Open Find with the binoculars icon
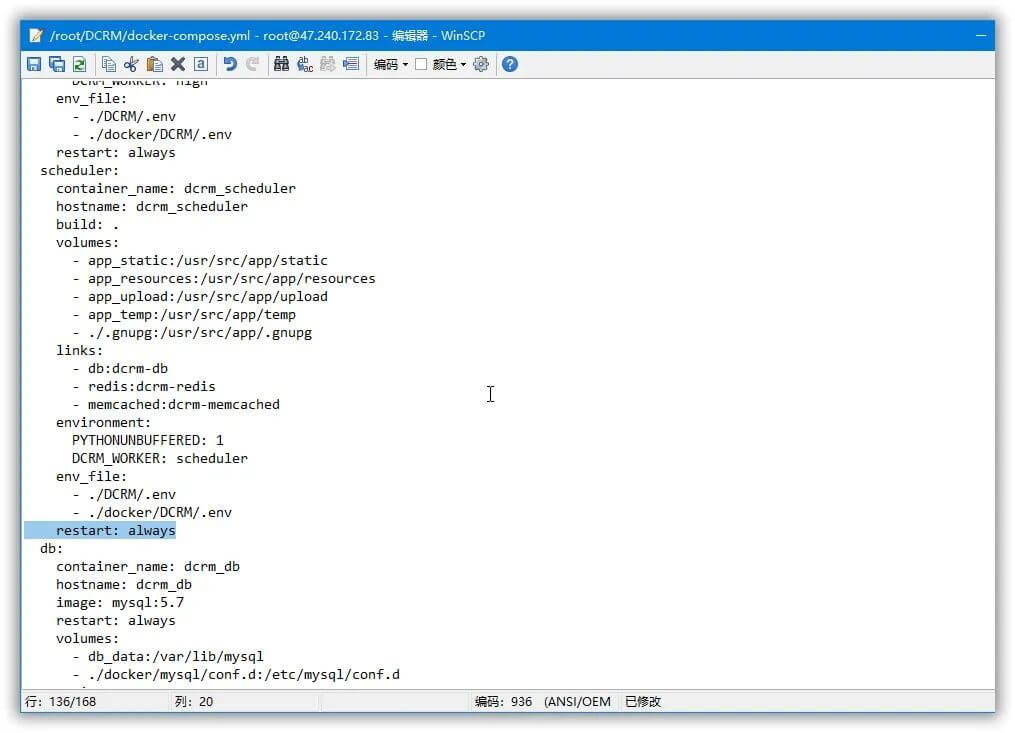 (281, 64)
